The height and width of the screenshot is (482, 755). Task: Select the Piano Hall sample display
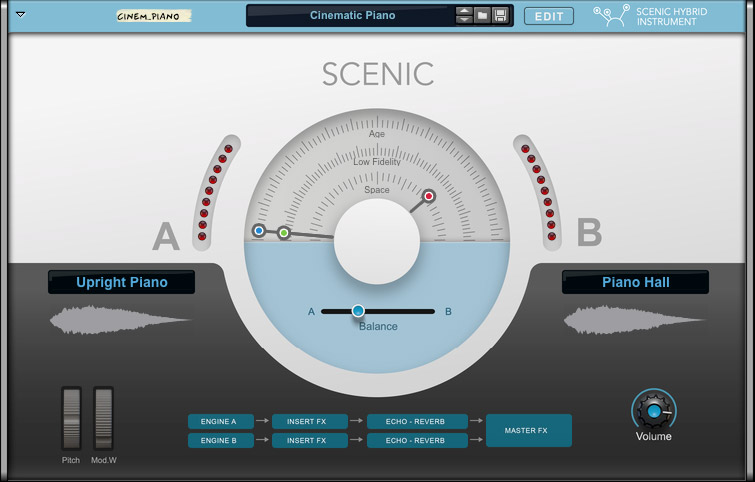[635, 282]
